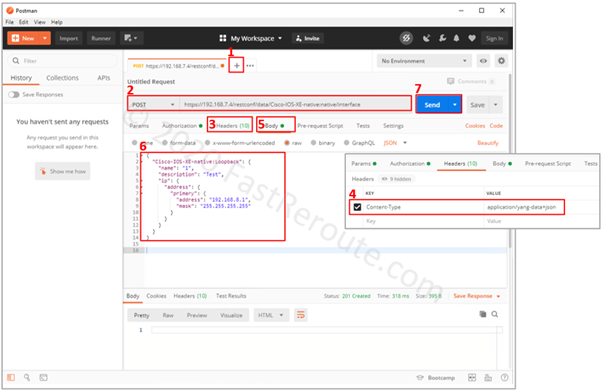Switch to the Collections sidebar tab
Screen dimensions: 602x392
[x=62, y=78]
